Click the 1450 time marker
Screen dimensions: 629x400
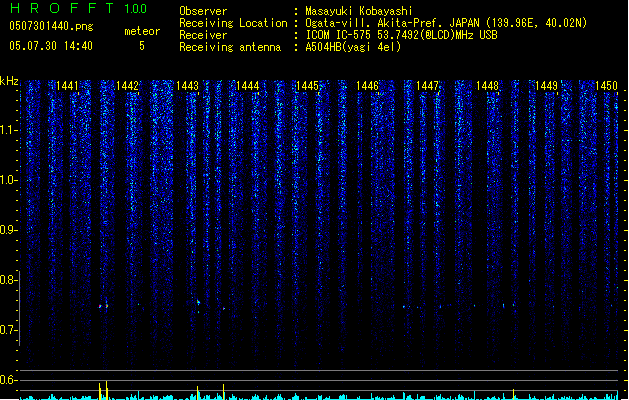(x=607, y=86)
